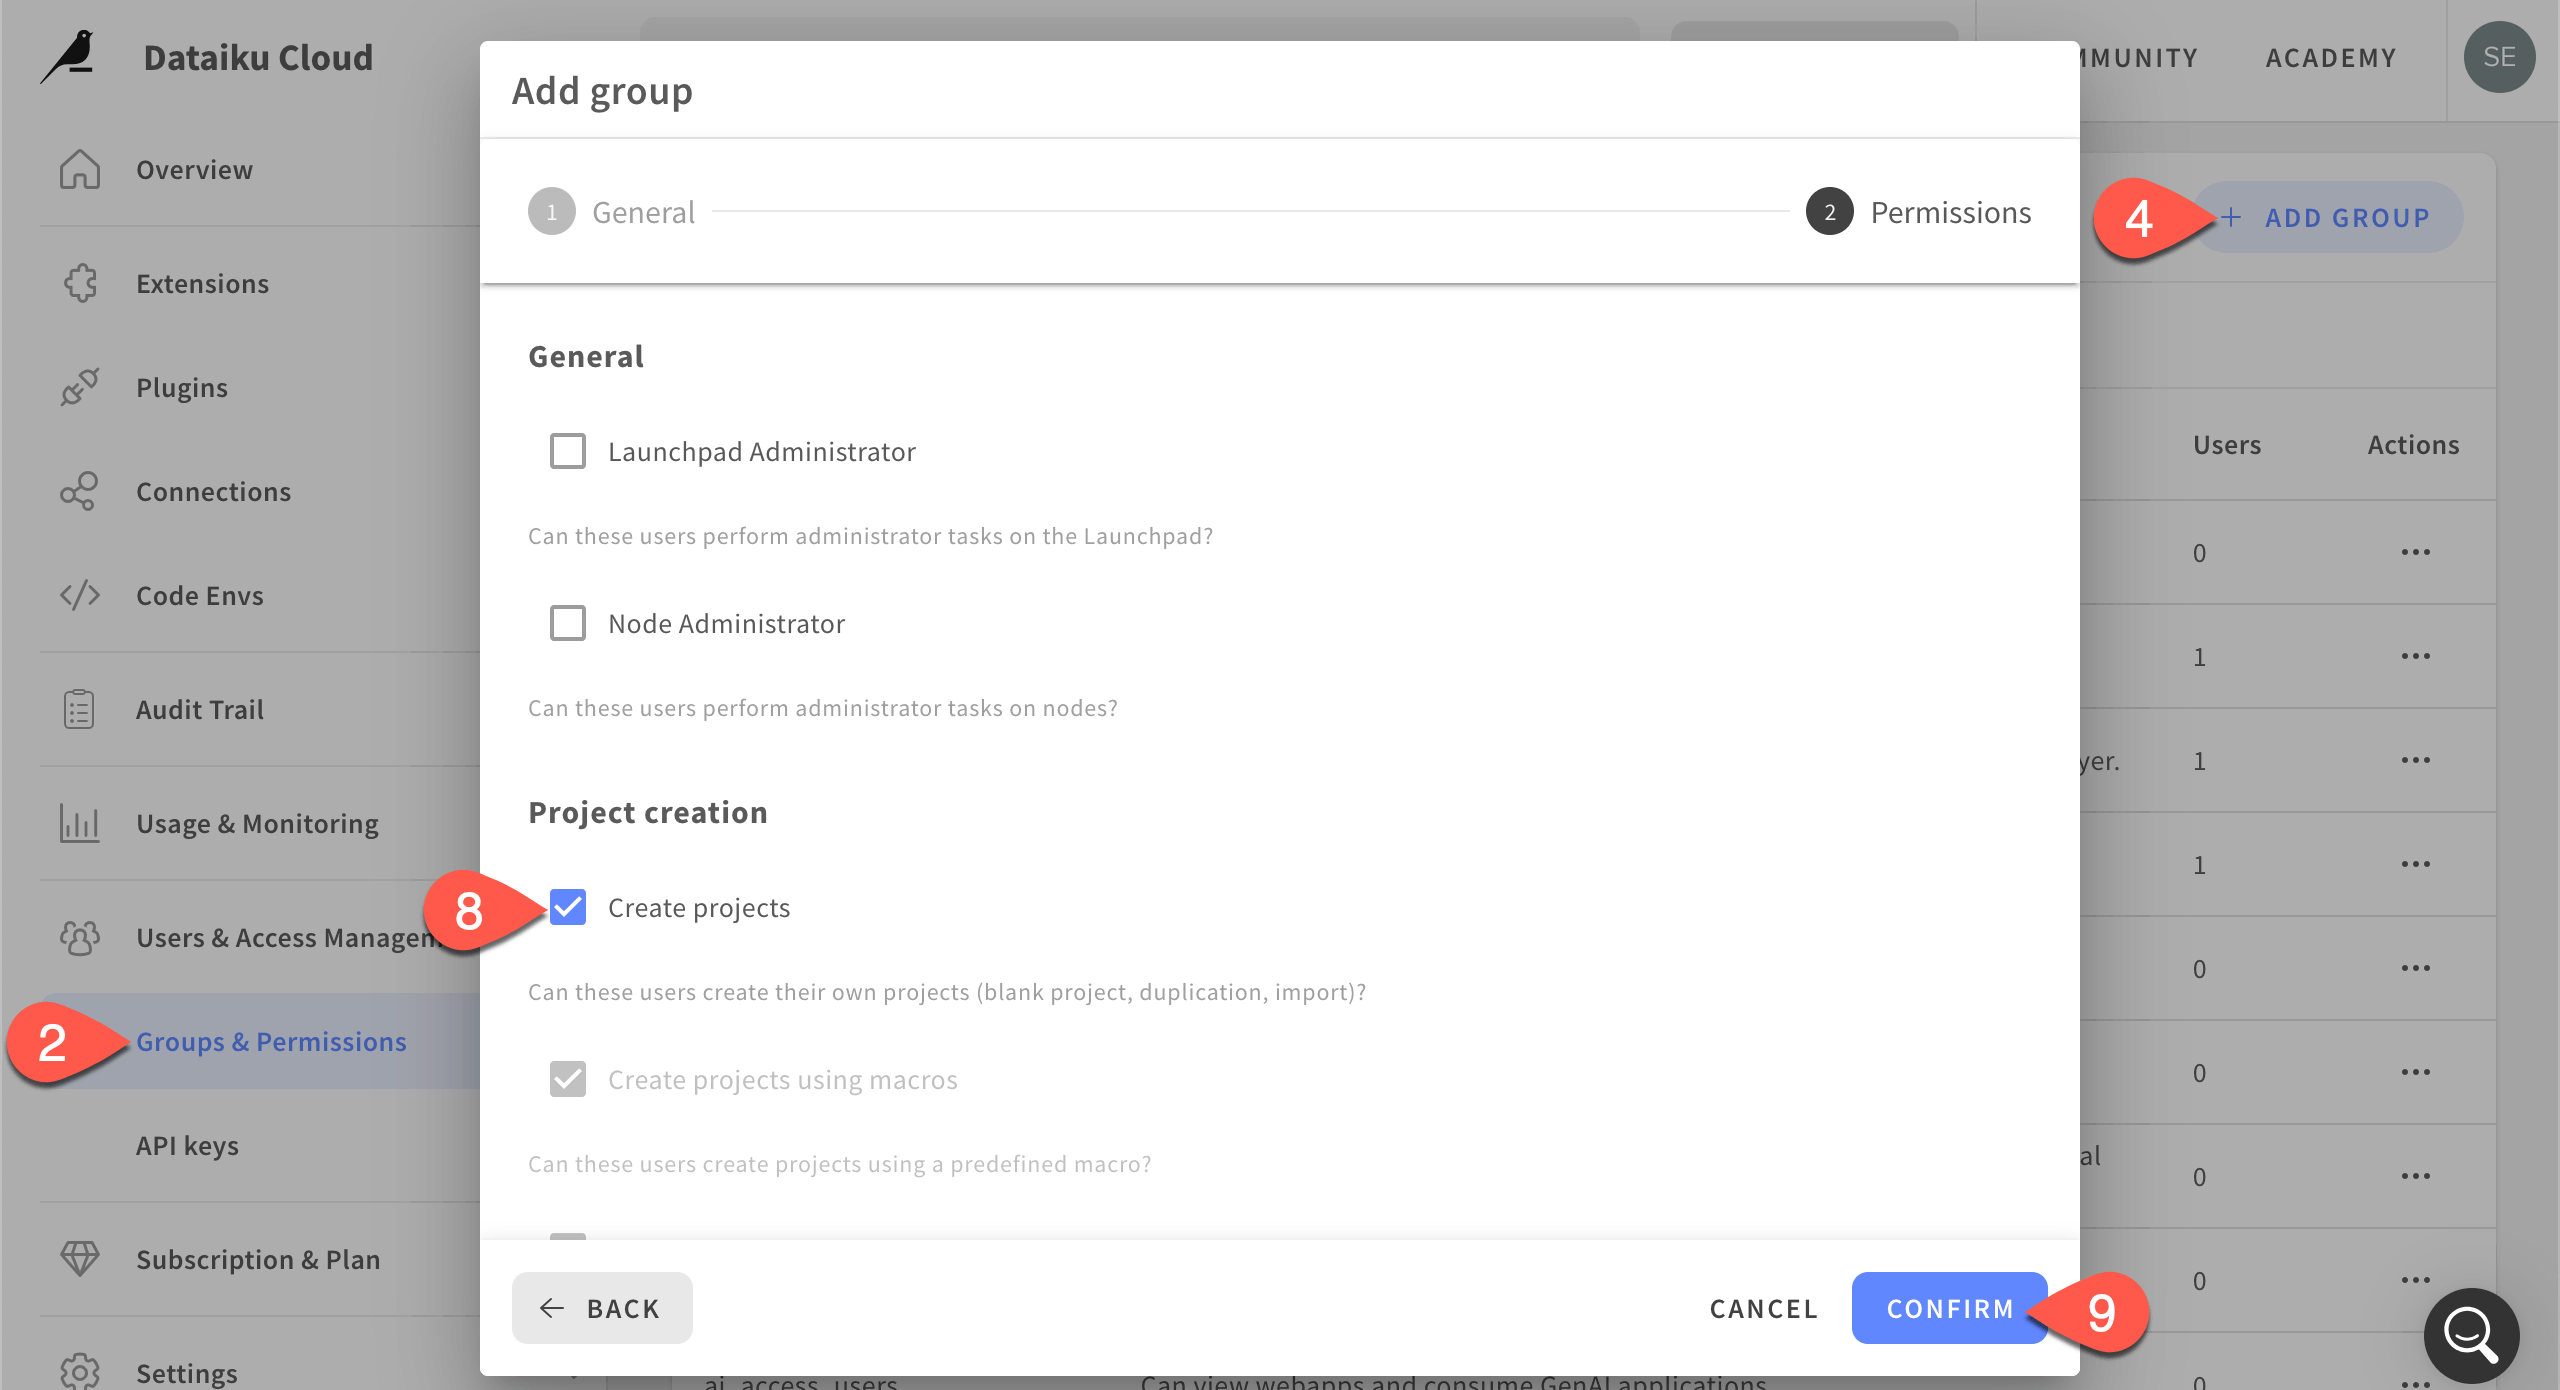Click the Connections nodes icon
The width and height of the screenshot is (2560, 1390).
[x=80, y=491]
